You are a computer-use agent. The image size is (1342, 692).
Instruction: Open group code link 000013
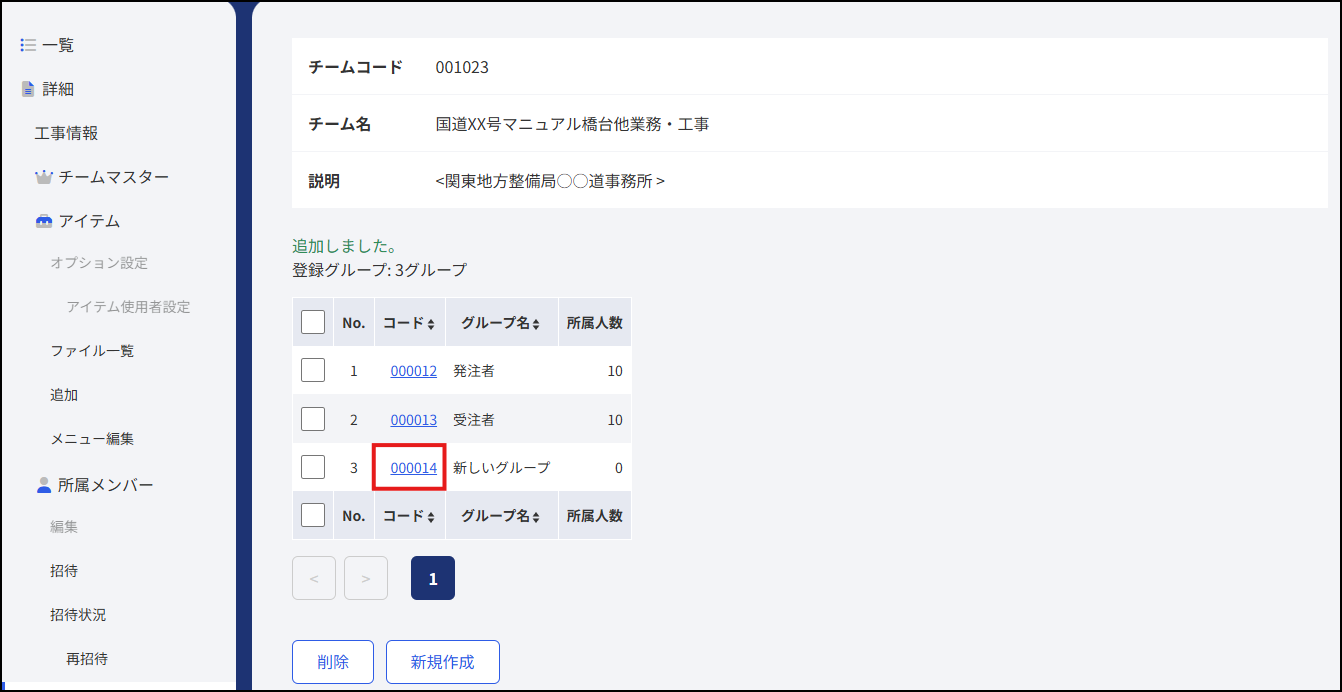coord(413,420)
